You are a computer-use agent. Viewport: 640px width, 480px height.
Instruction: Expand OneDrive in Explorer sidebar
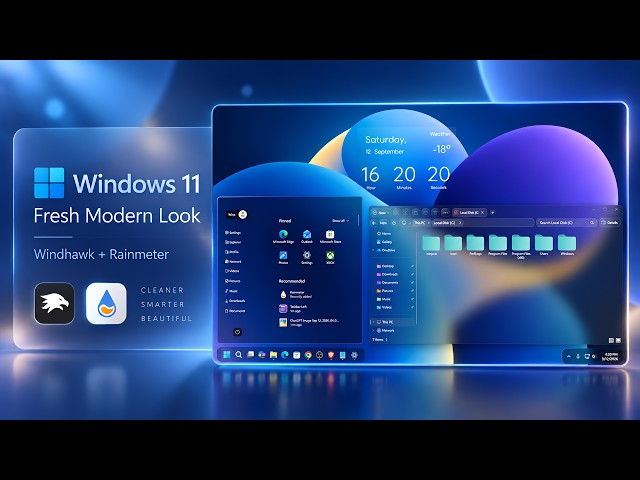click(x=373, y=250)
